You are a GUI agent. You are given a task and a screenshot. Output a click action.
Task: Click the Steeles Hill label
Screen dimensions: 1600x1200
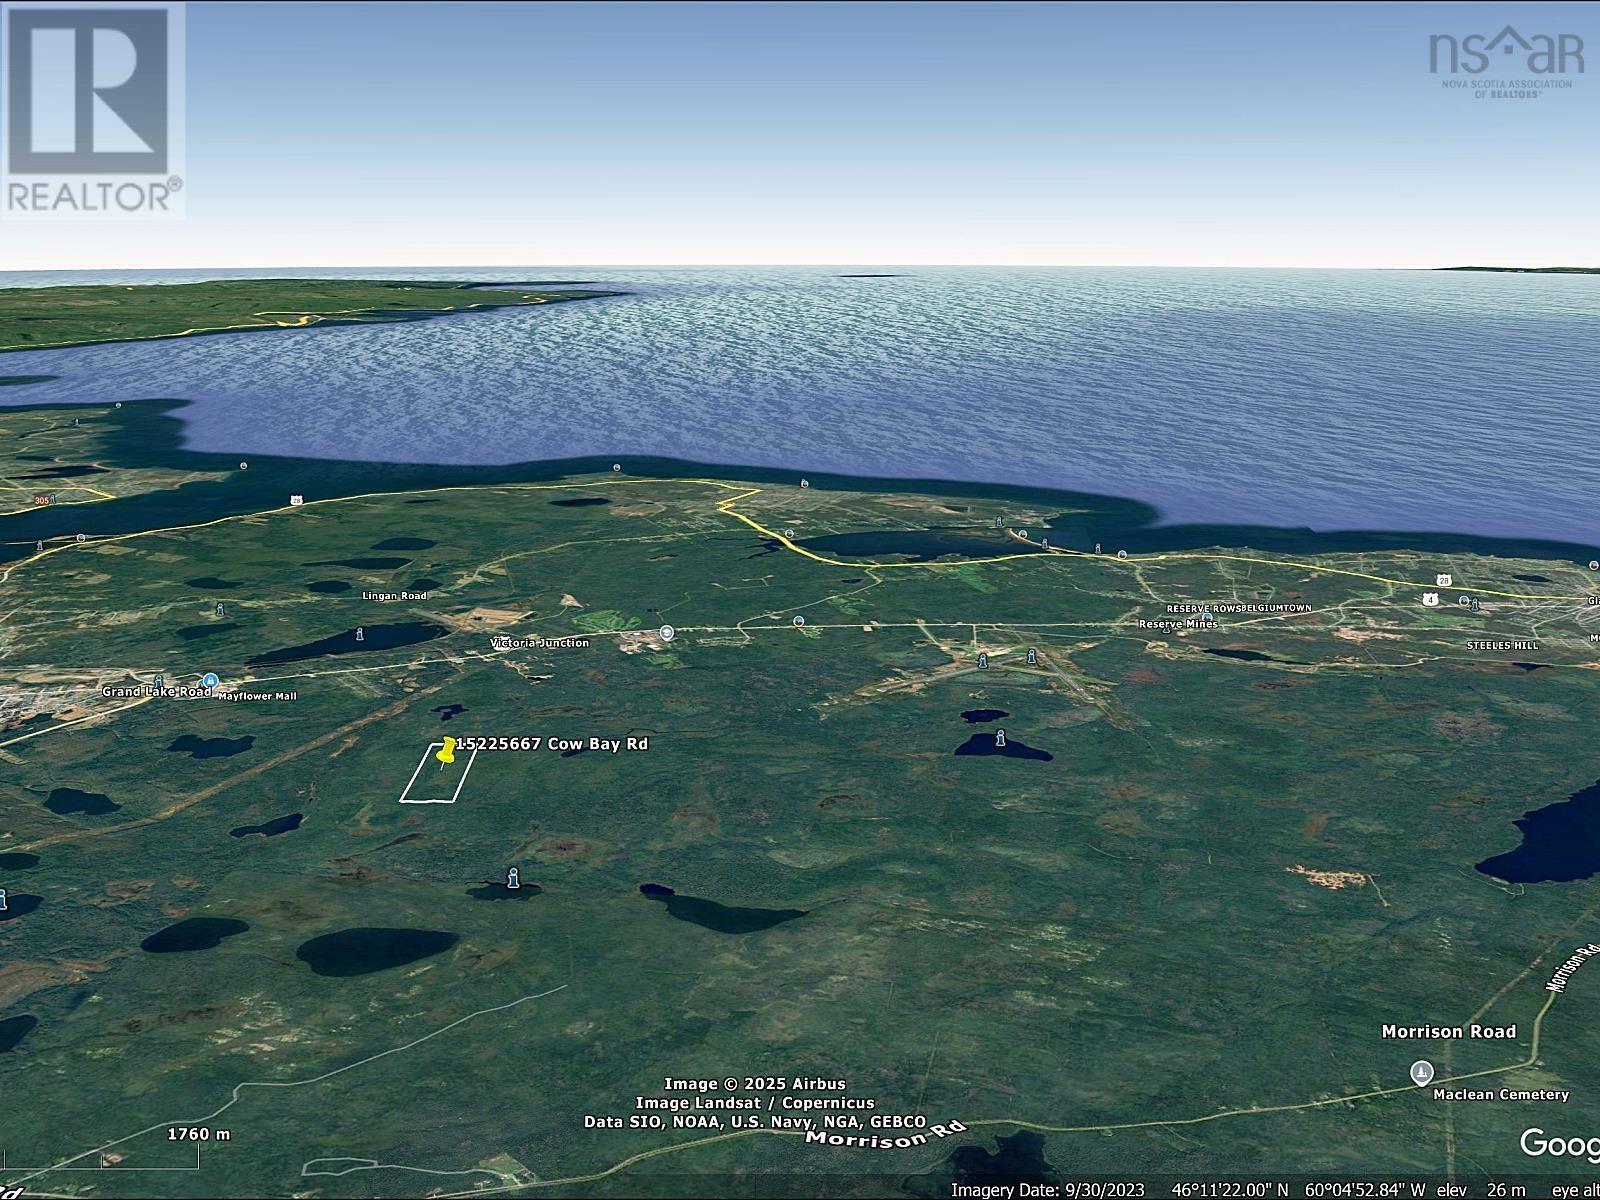1502,645
